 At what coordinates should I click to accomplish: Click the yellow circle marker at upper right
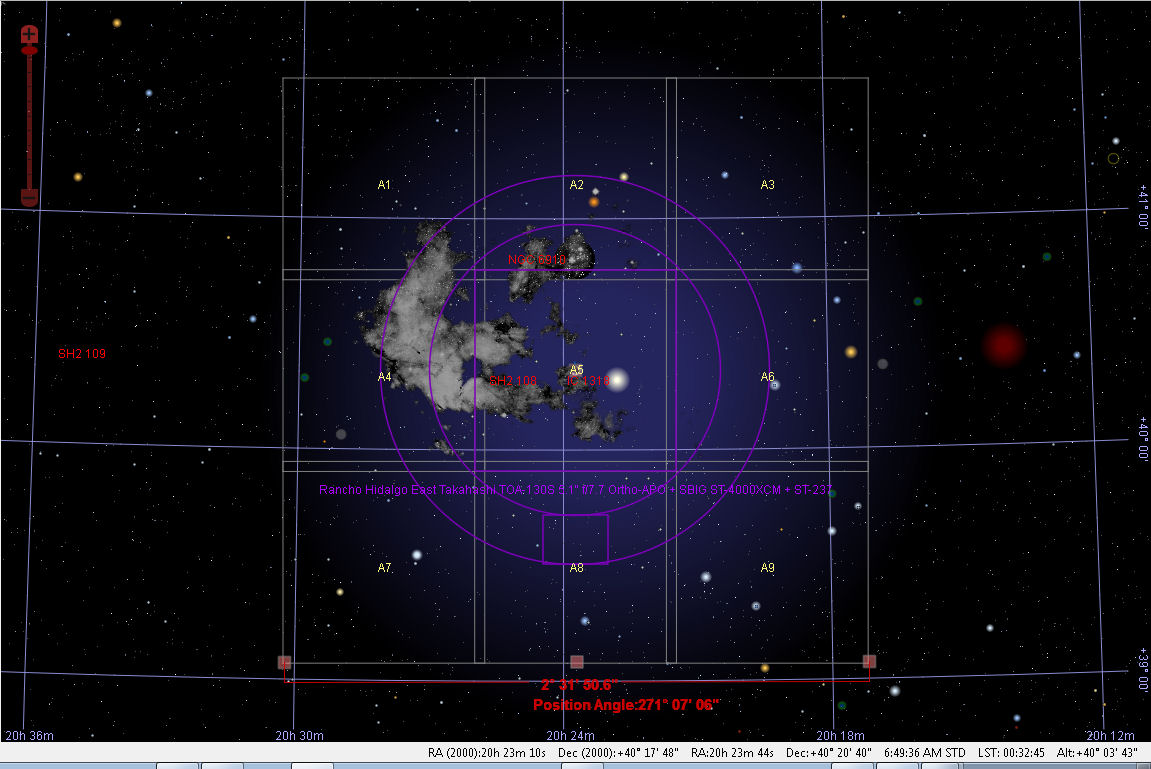tap(1113, 158)
